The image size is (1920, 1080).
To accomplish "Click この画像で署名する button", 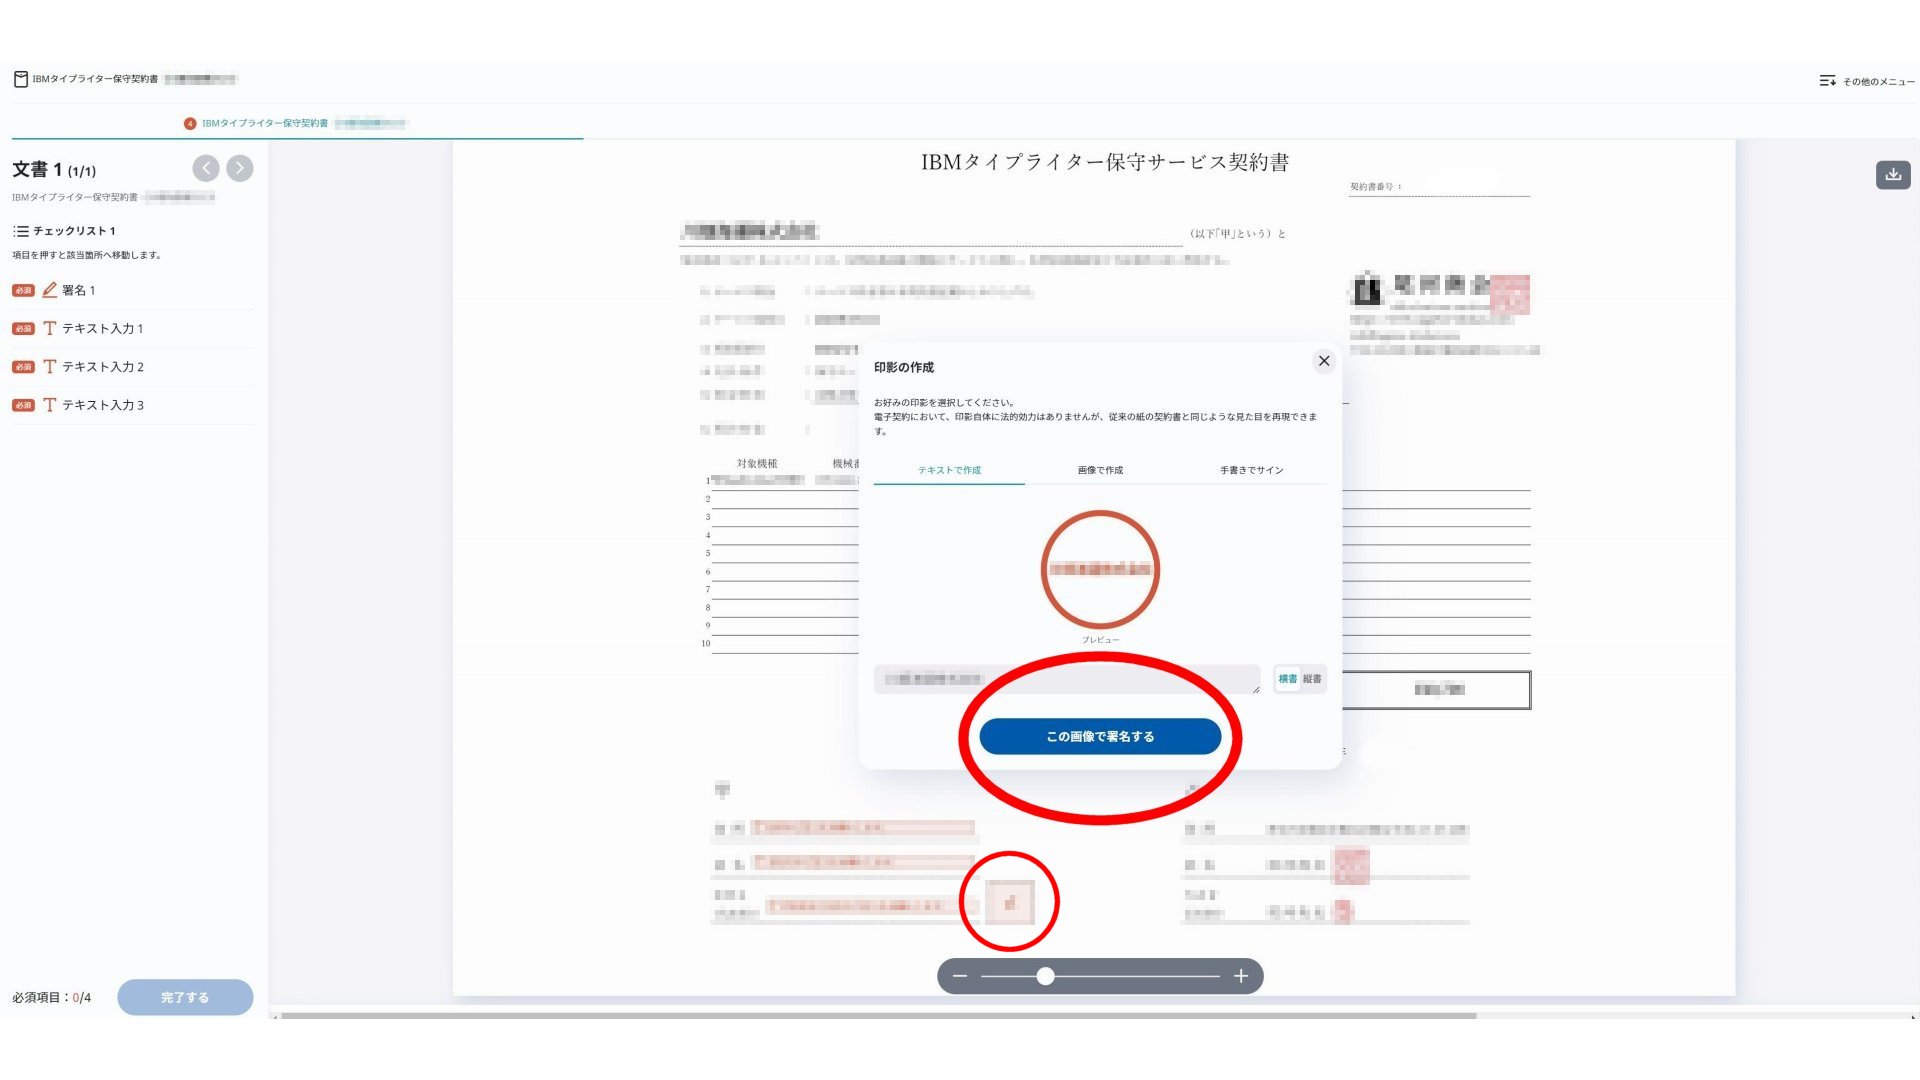I will tap(1100, 736).
